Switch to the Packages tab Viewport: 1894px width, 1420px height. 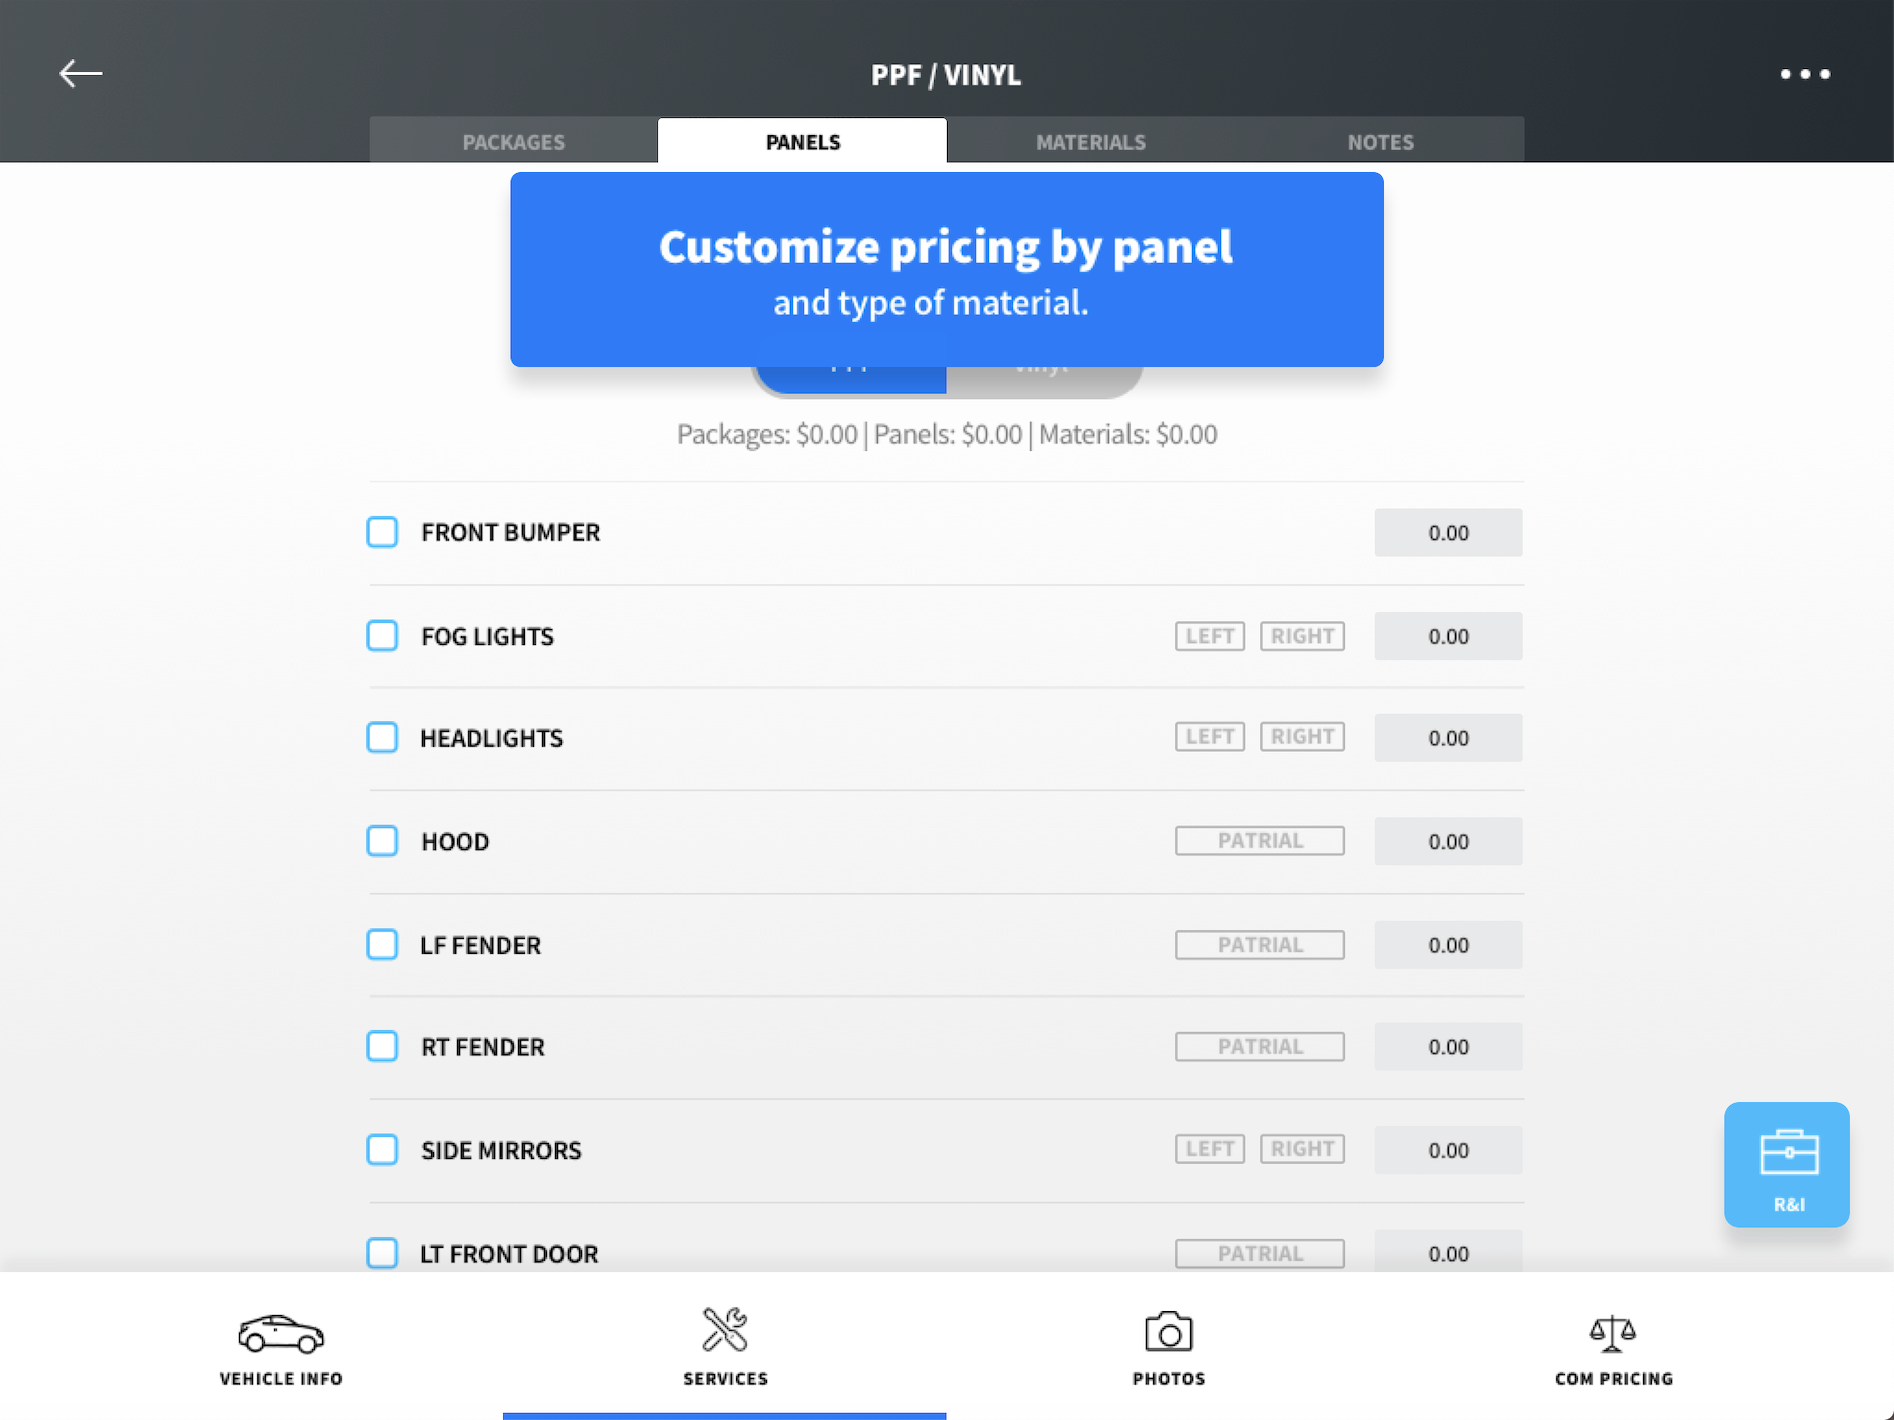513,141
